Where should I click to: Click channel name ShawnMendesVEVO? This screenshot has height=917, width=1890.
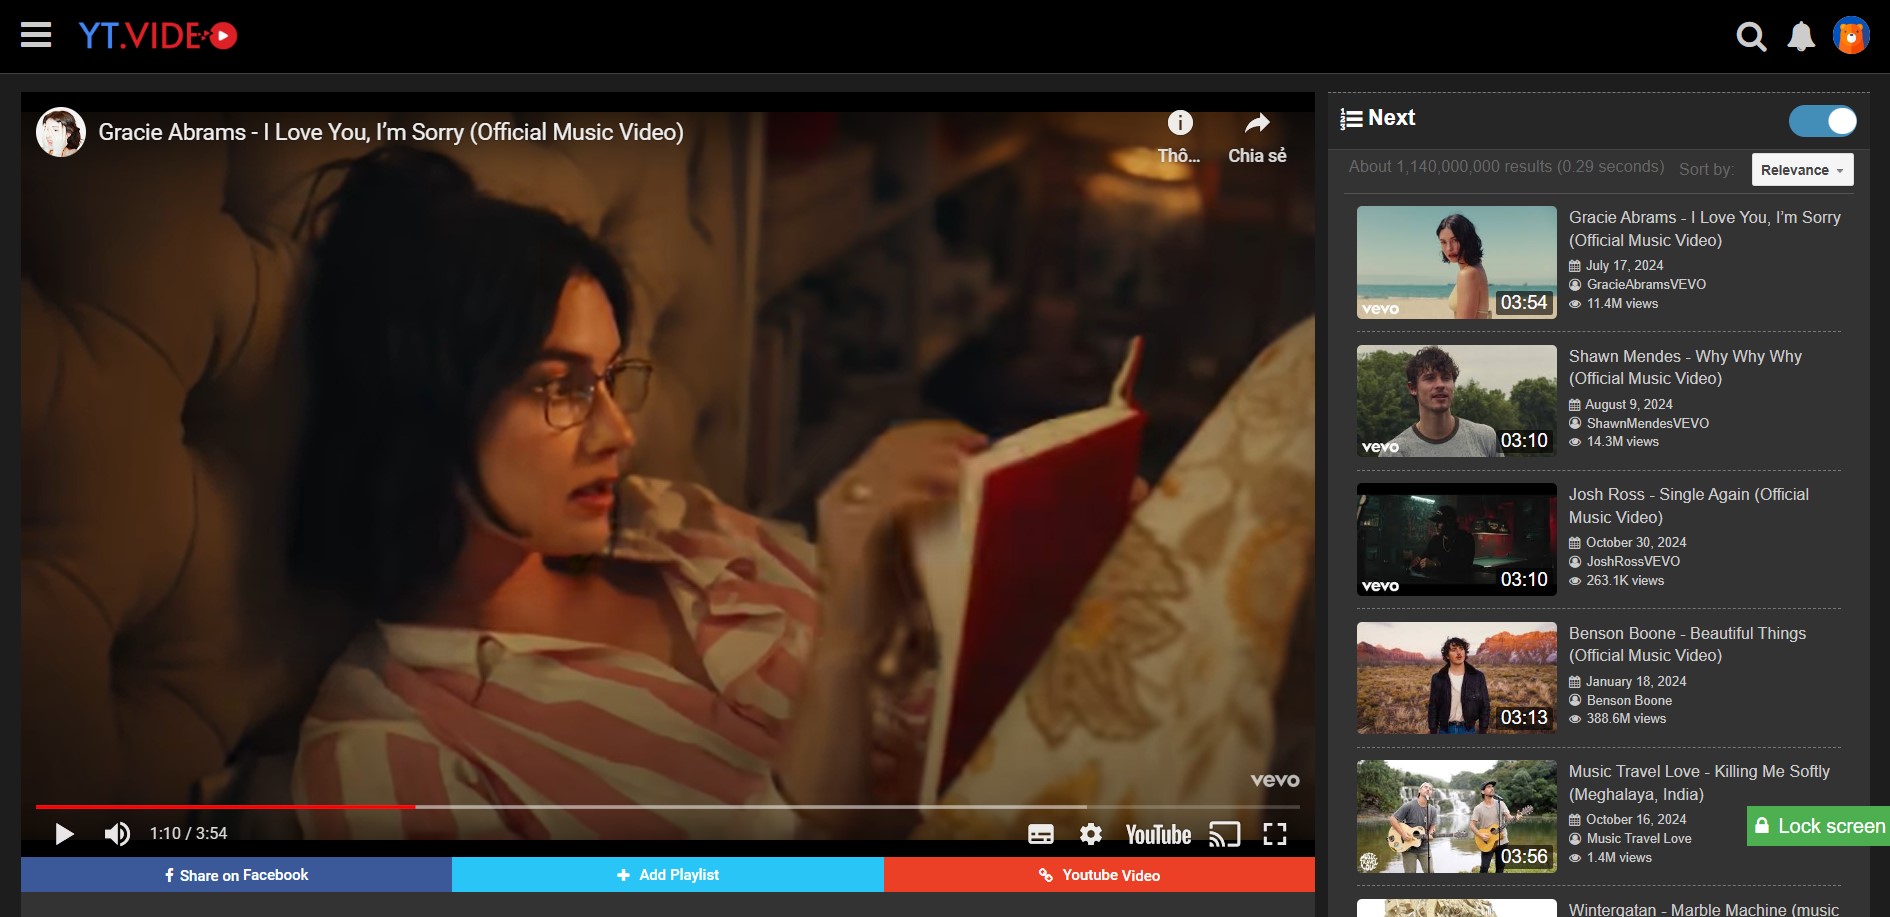[1647, 423]
